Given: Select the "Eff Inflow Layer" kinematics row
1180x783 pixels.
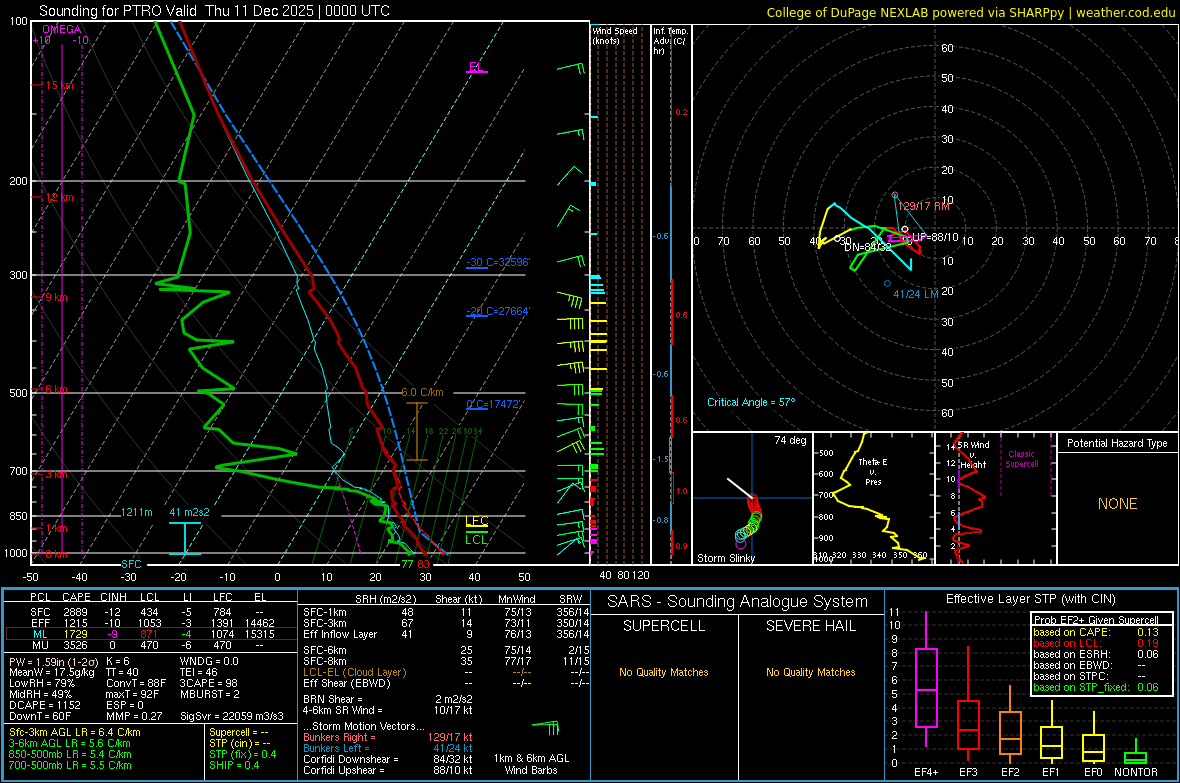Looking at the screenshot, I should pyautogui.click(x=444, y=634).
